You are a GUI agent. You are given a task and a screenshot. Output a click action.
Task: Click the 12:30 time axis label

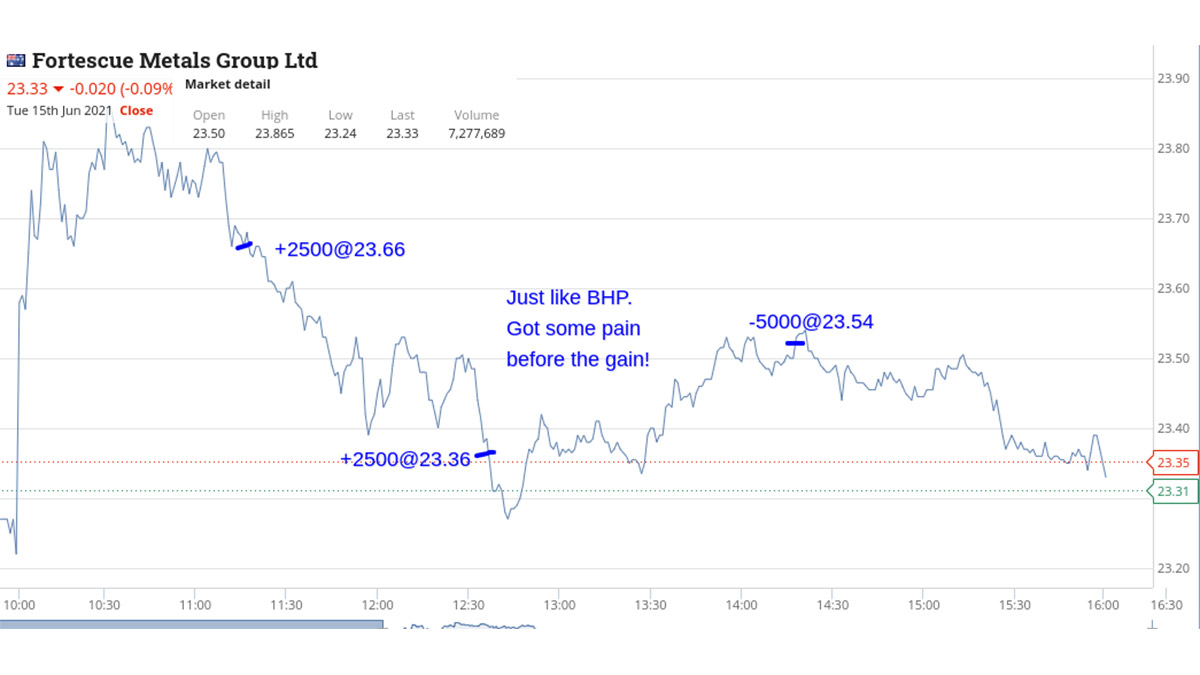point(468,605)
